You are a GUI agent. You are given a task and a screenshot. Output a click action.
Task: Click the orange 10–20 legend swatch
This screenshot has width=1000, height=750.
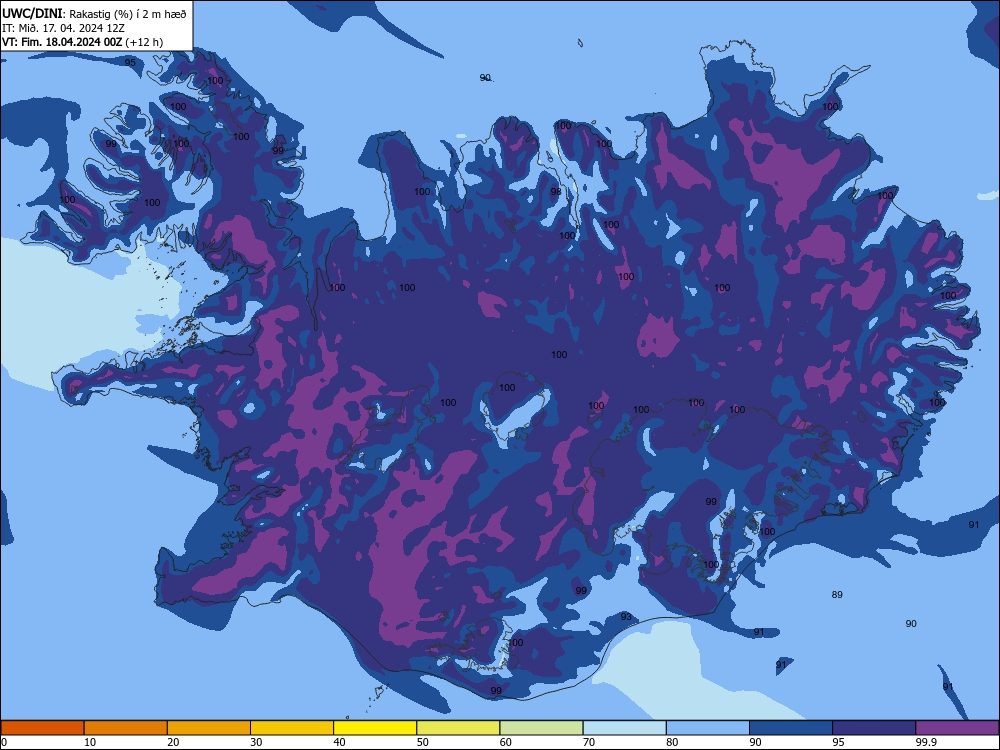click(x=126, y=728)
